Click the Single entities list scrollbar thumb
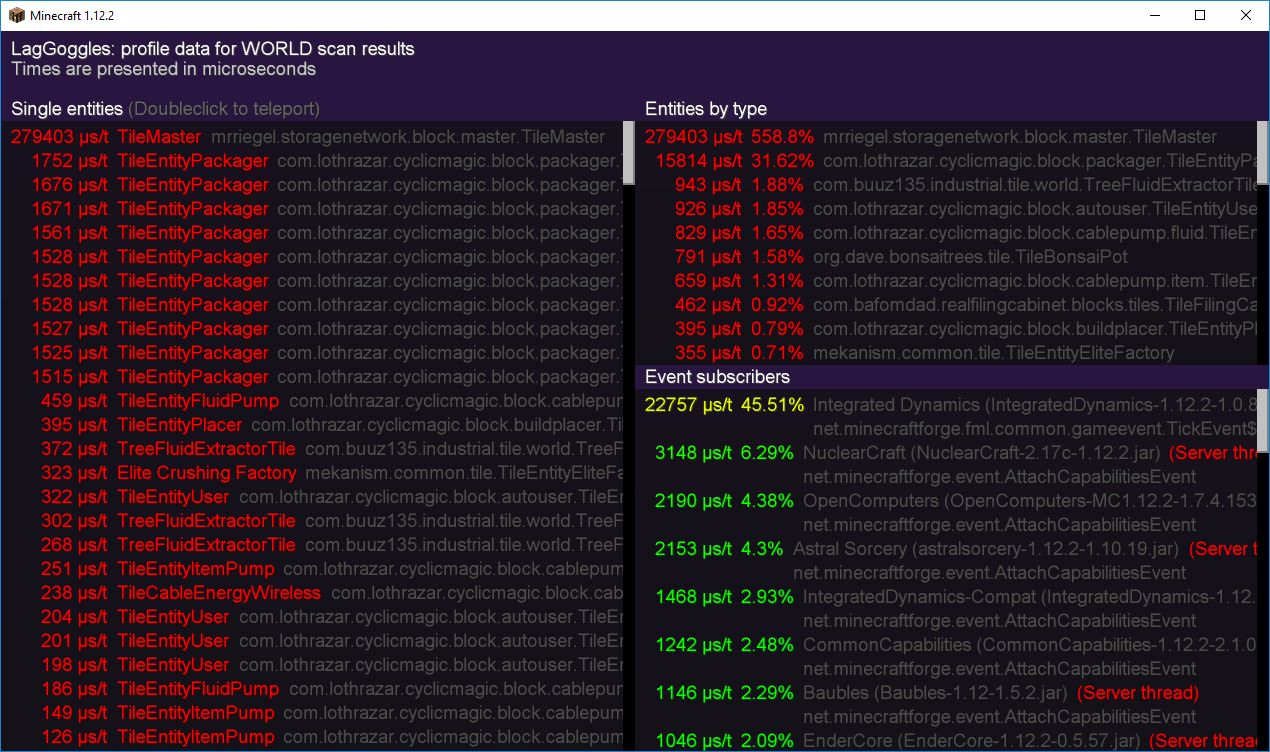The image size is (1270, 752). 629,153
